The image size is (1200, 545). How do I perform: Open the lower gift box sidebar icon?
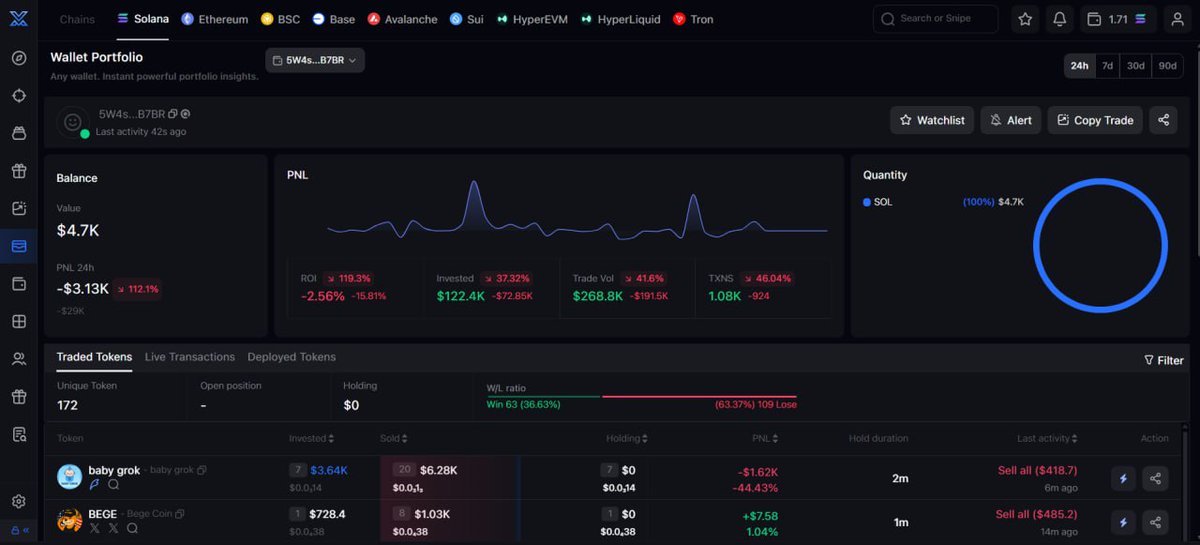(19, 397)
